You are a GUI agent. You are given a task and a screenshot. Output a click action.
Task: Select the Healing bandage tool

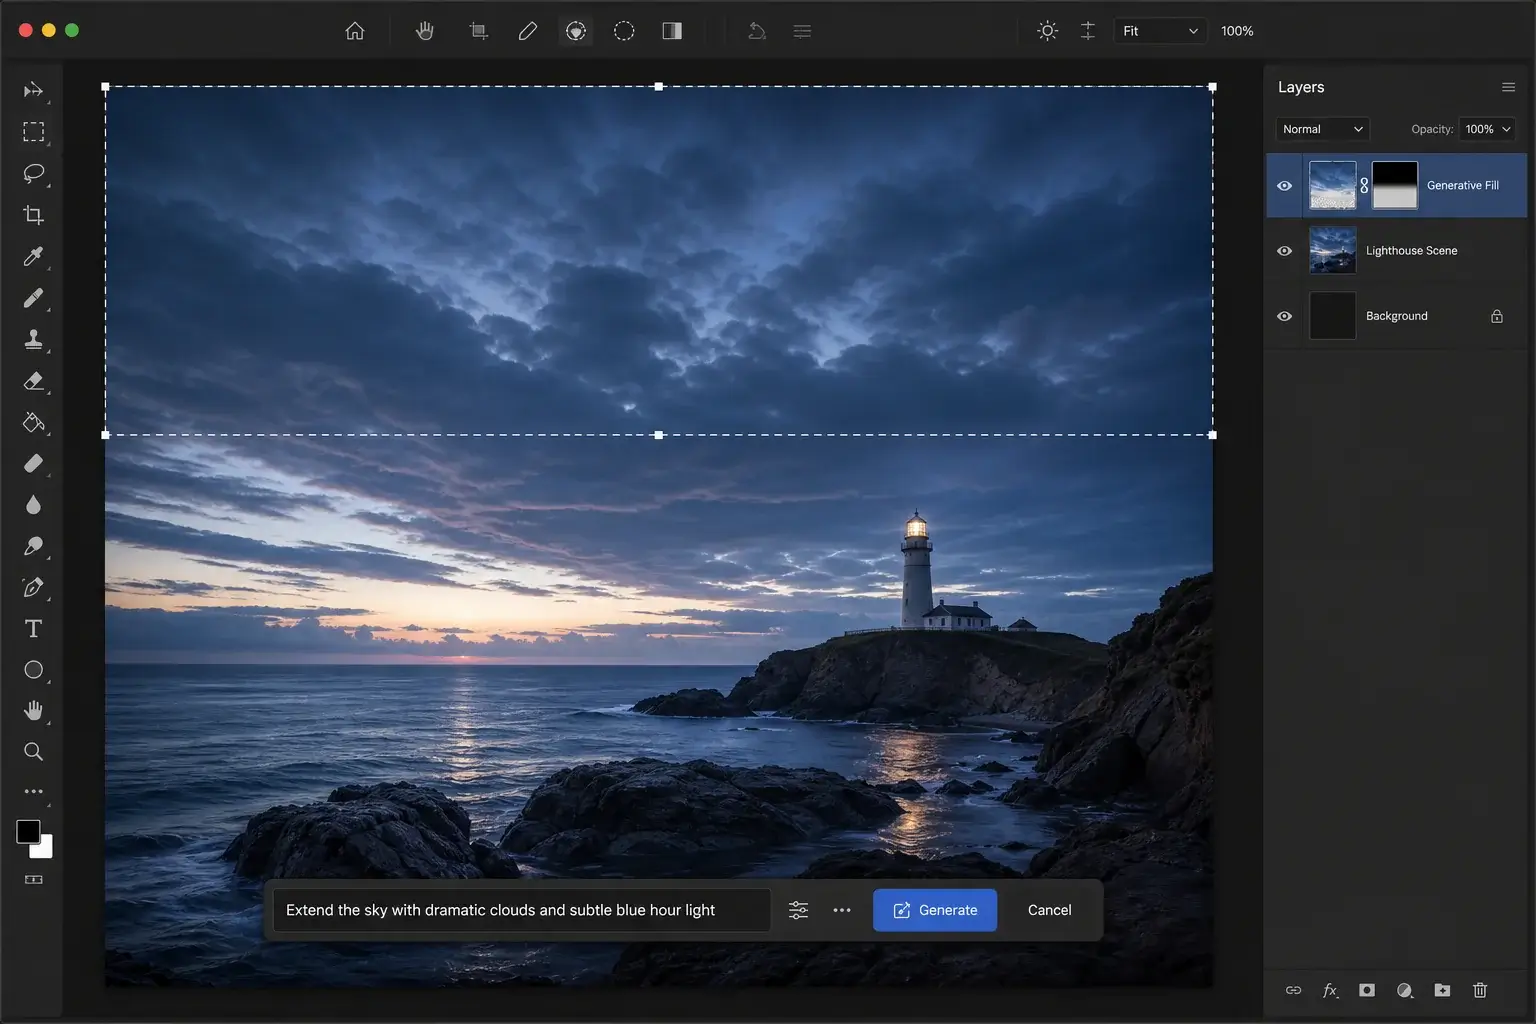34,464
